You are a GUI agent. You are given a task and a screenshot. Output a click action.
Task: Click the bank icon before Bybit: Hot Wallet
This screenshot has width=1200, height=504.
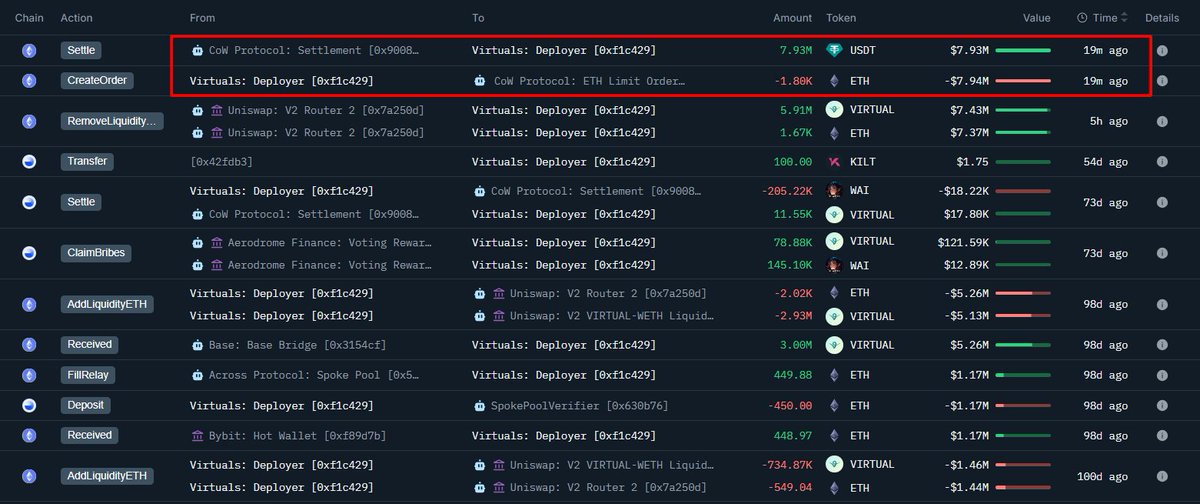[197, 436]
